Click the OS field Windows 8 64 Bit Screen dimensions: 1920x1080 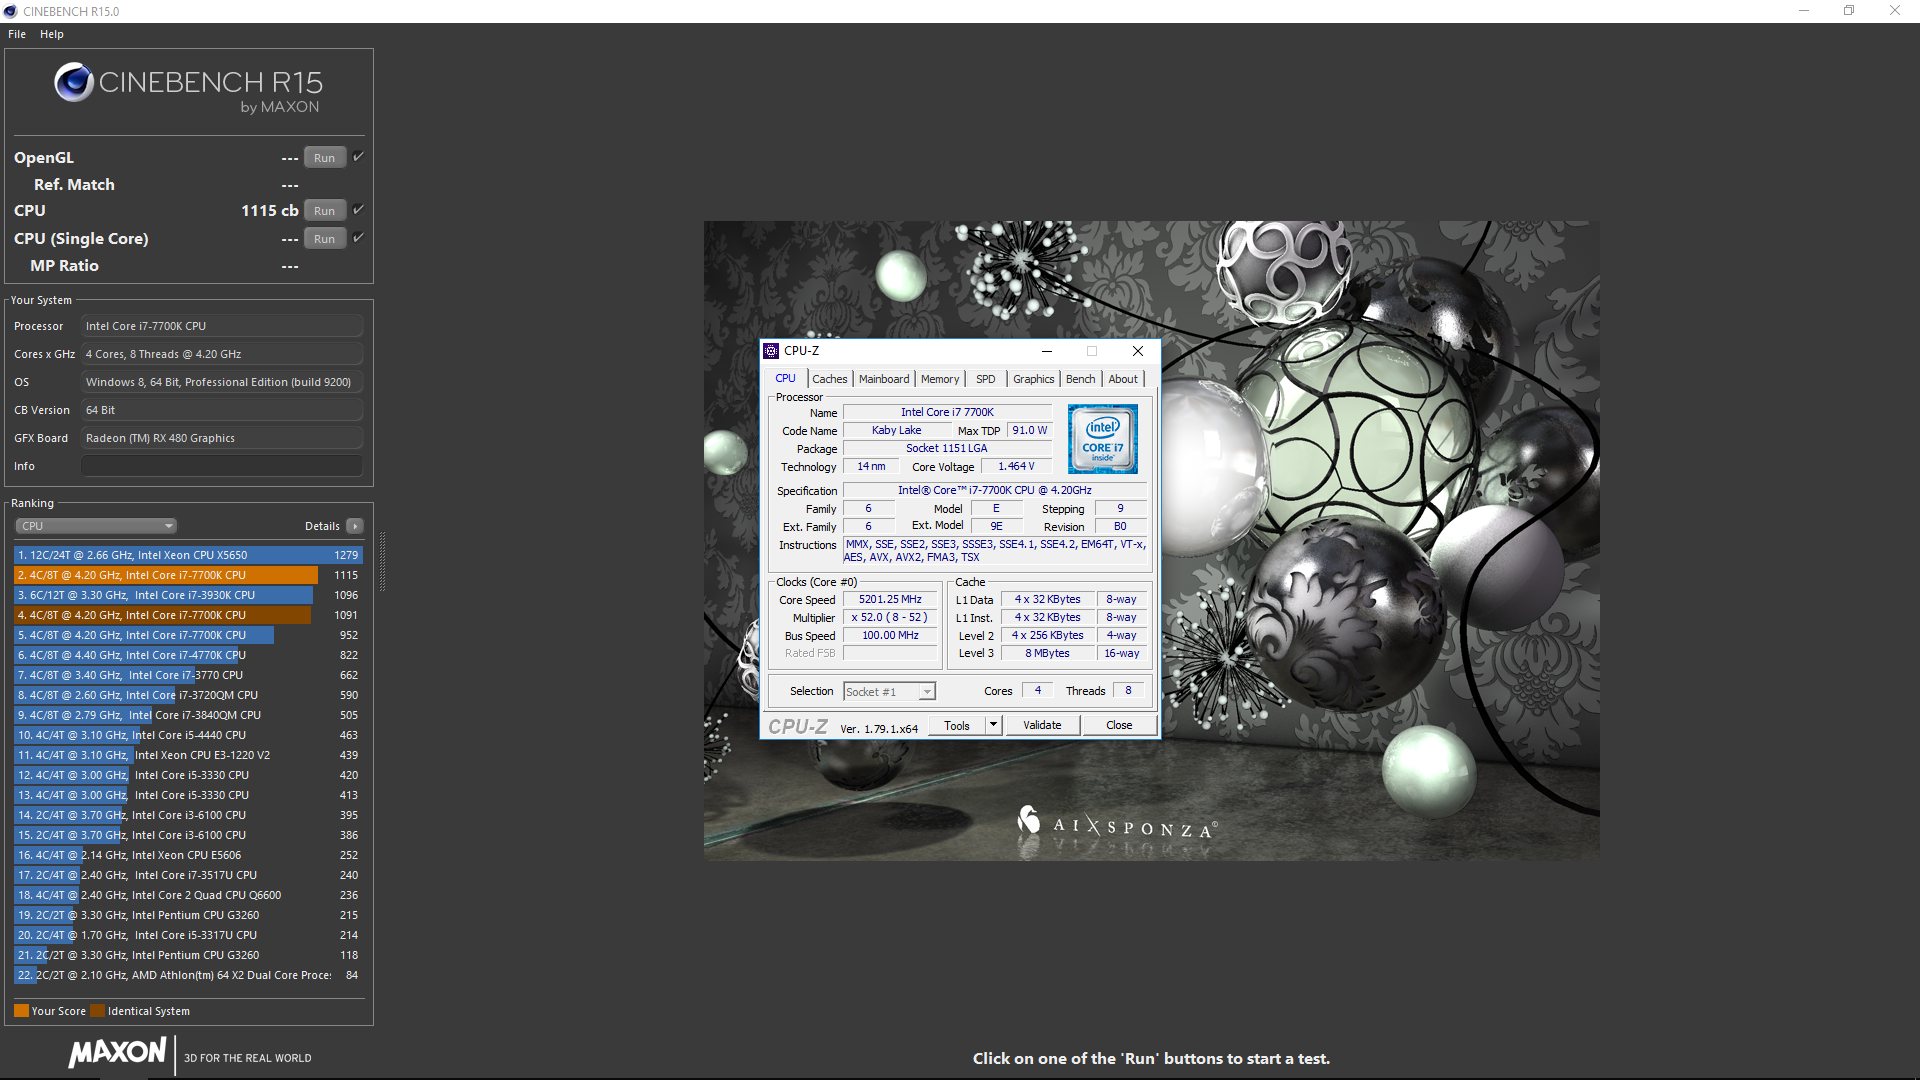click(x=222, y=382)
